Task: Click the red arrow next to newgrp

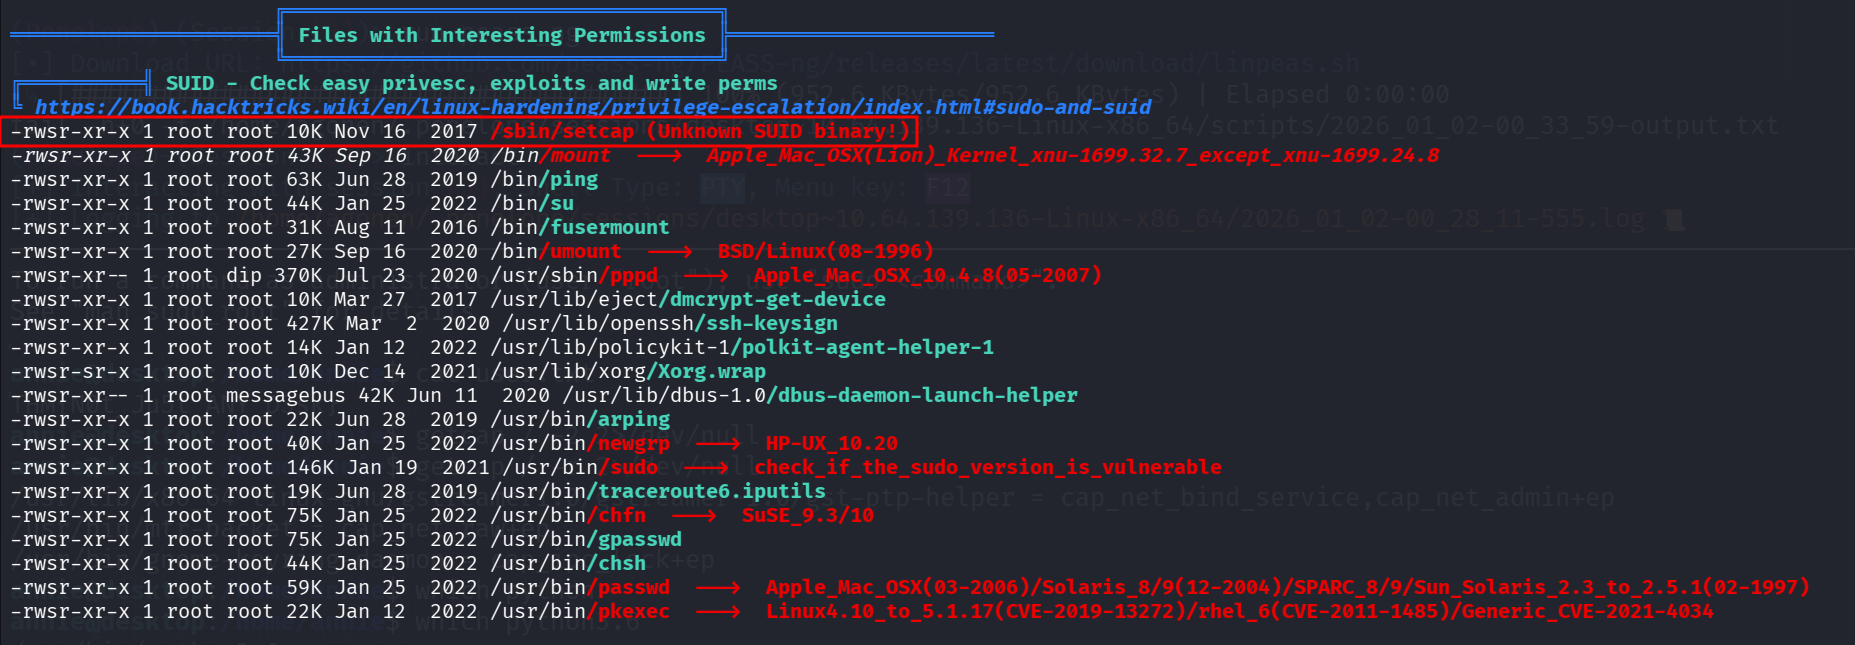Action: pyautogui.click(x=718, y=444)
